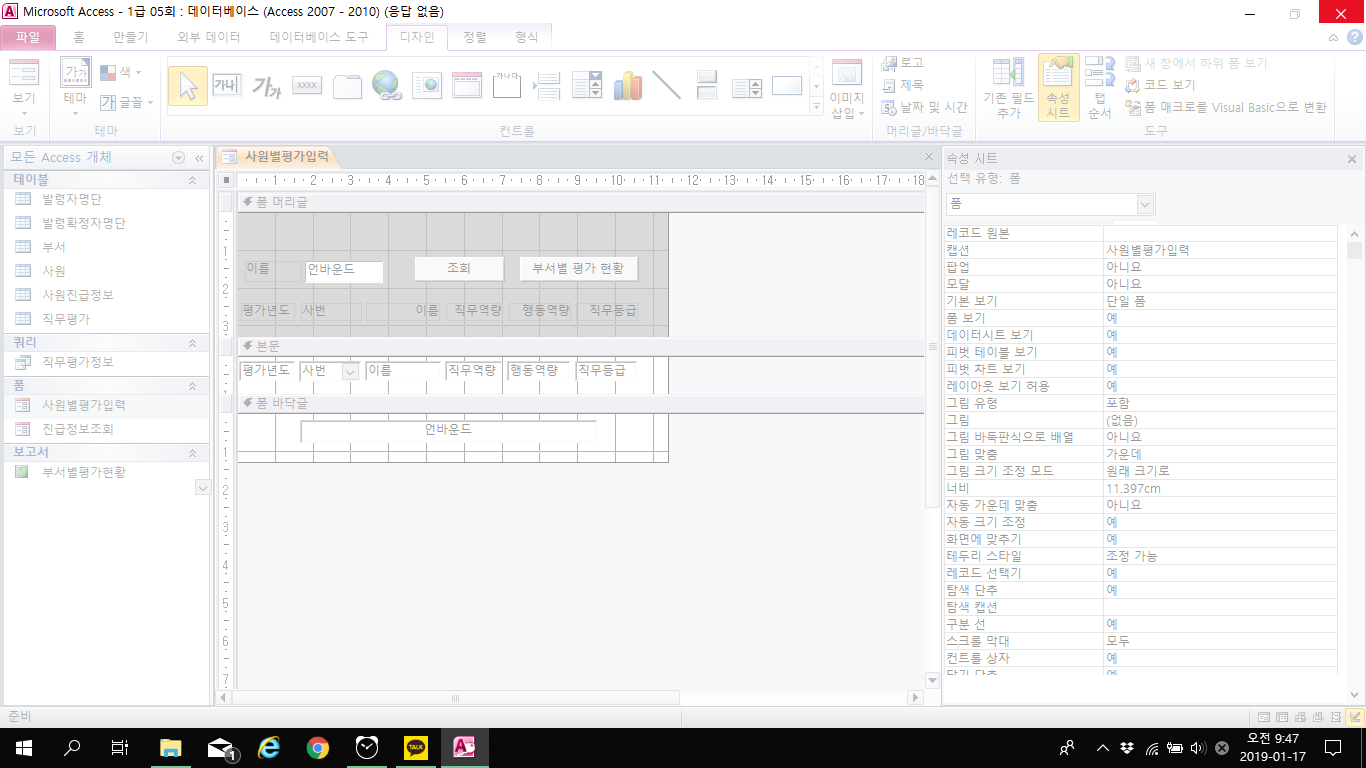Open Chrome from the Windows taskbar
This screenshot has height=768, width=1366.
318,747
